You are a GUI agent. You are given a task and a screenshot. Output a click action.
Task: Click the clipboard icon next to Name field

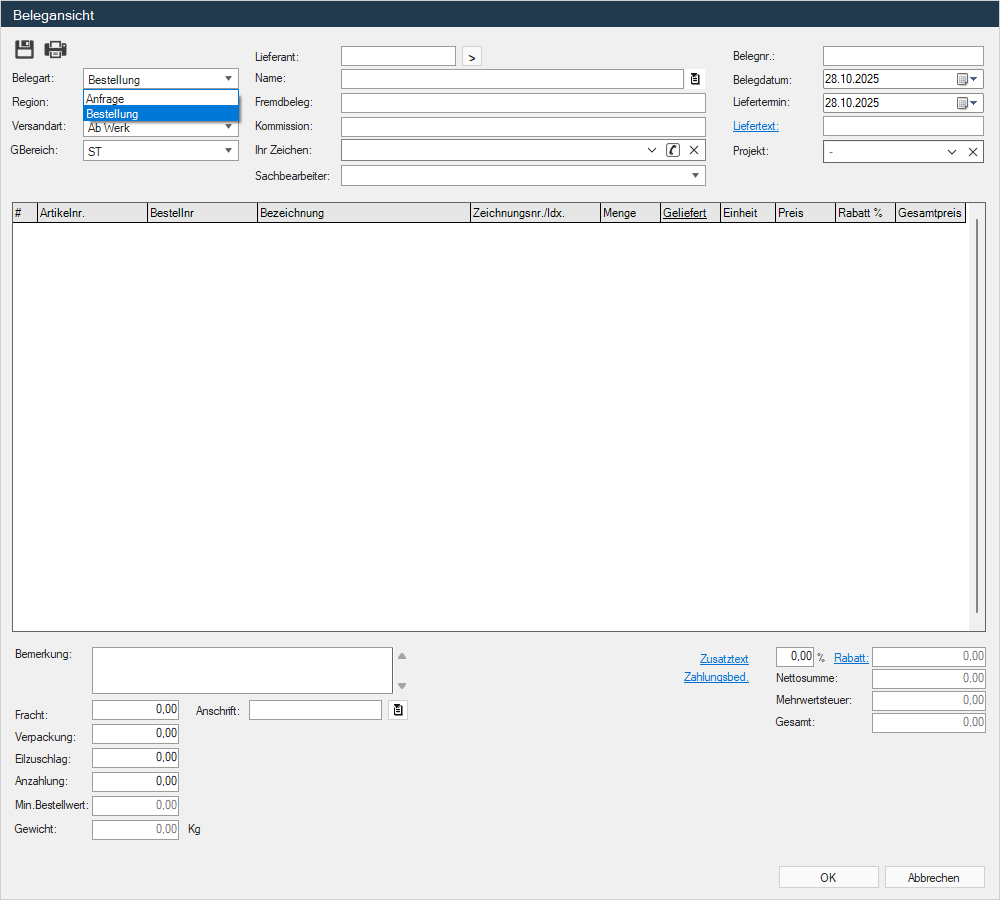click(695, 79)
